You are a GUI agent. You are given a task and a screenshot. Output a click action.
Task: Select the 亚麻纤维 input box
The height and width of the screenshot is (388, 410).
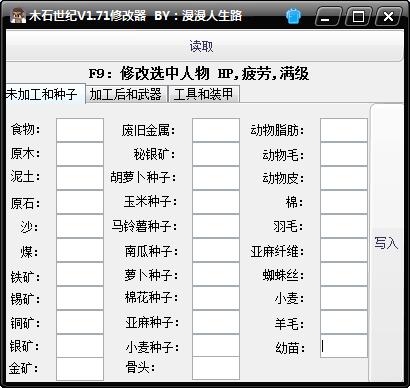344,250
